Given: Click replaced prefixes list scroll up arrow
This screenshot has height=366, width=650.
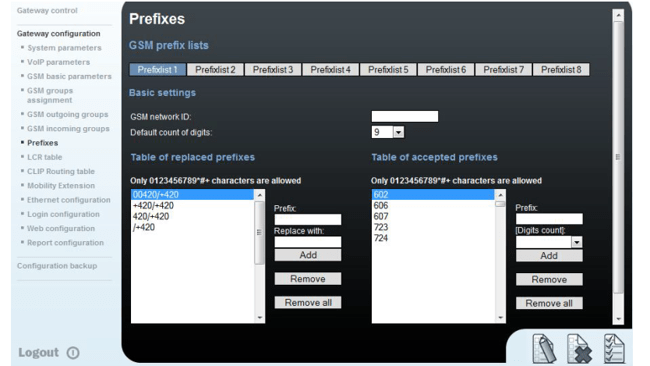Looking at the screenshot, I should pyautogui.click(x=260, y=195).
